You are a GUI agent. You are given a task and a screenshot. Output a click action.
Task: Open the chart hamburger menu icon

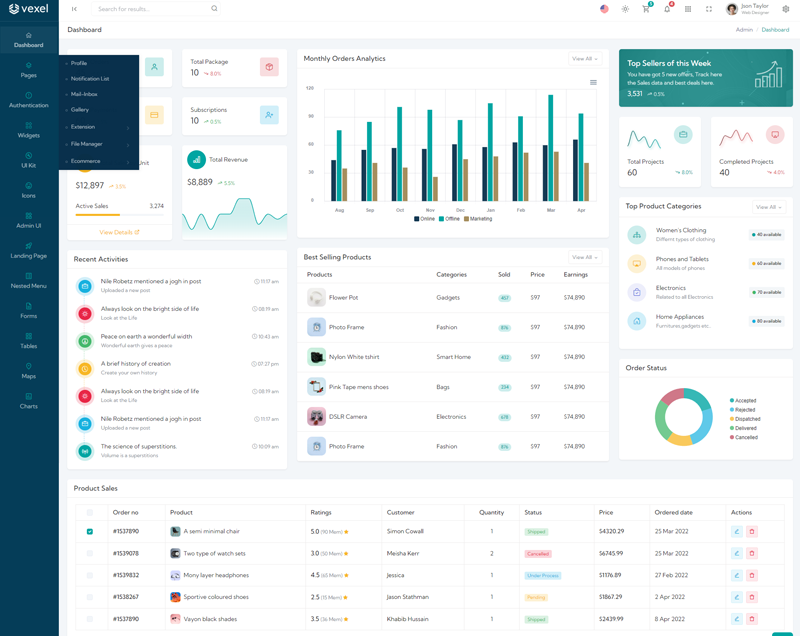click(593, 82)
